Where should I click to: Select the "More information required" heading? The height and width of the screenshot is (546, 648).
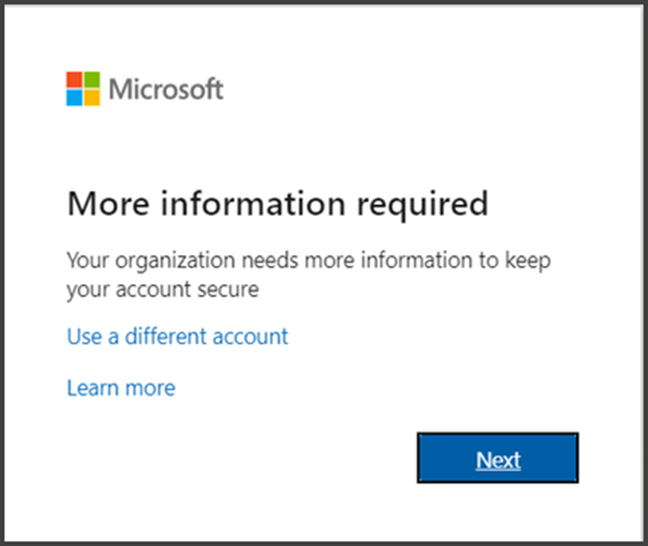click(277, 204)
